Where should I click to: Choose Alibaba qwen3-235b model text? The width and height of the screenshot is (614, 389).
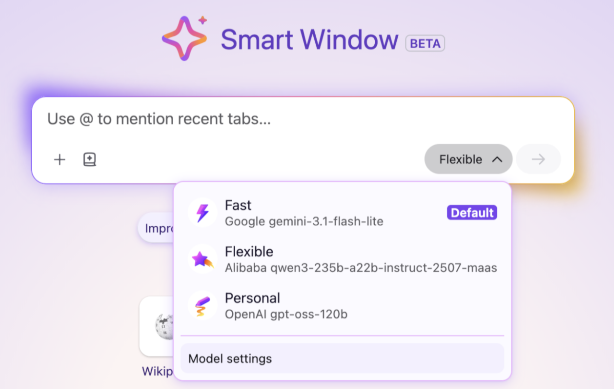click(361, 268)
